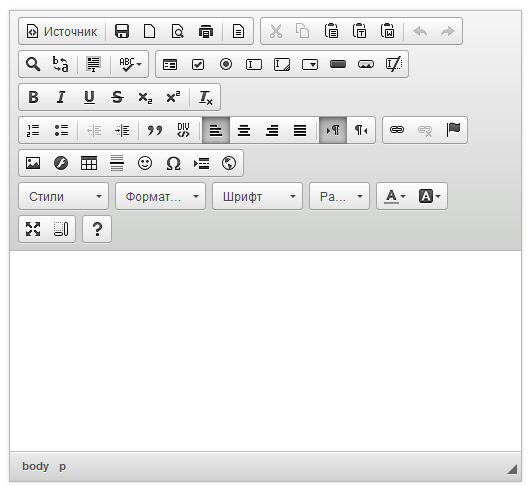
Task: Set right-to-left text direction
Action: [x=361, y=130]
